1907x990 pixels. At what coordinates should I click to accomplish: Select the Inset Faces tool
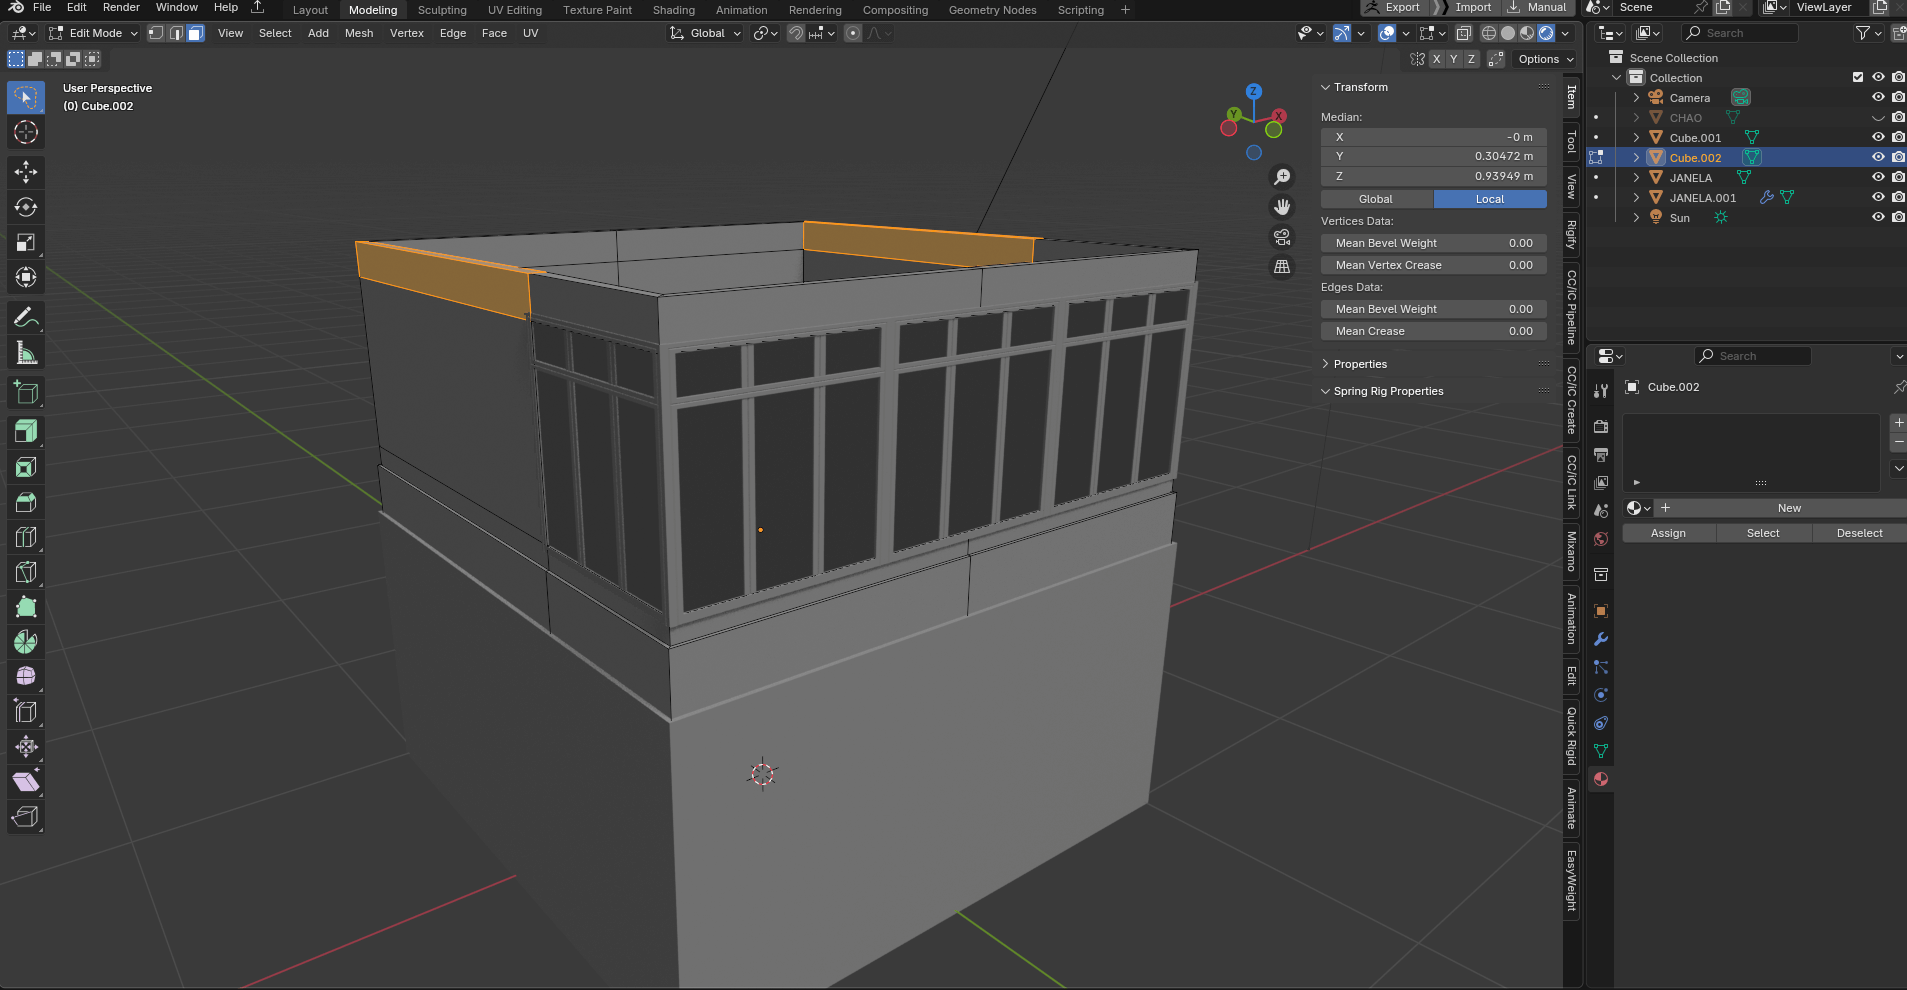[26, 466]
